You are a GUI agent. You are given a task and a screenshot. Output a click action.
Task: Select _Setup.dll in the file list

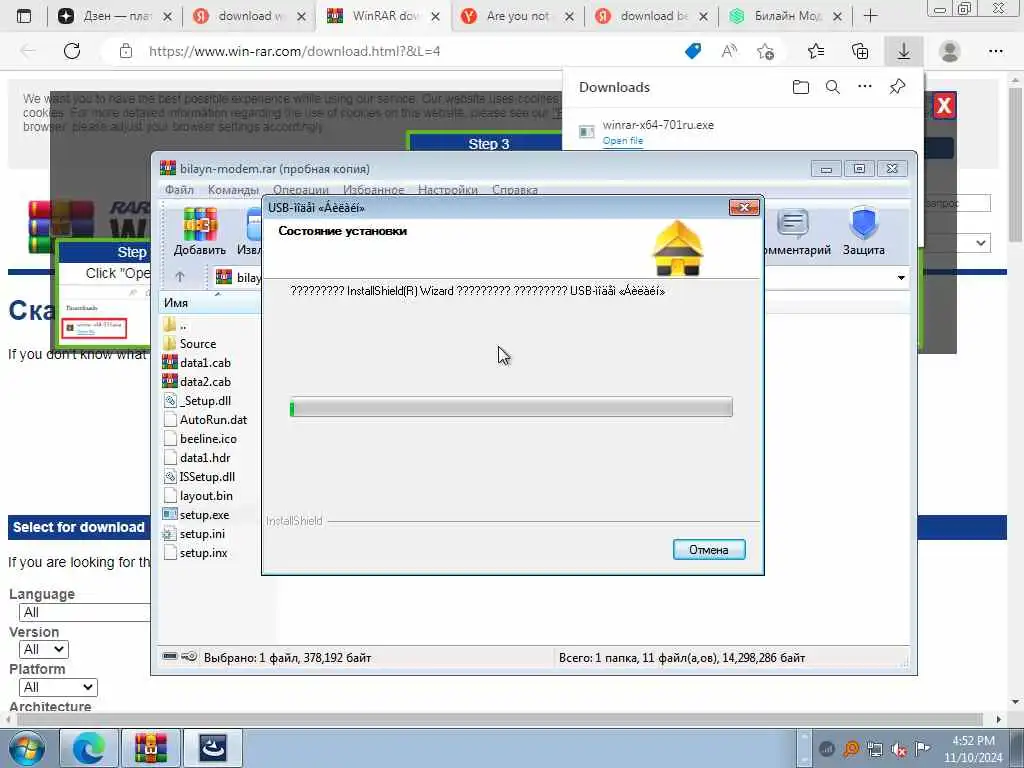click(x=204, y=400)
